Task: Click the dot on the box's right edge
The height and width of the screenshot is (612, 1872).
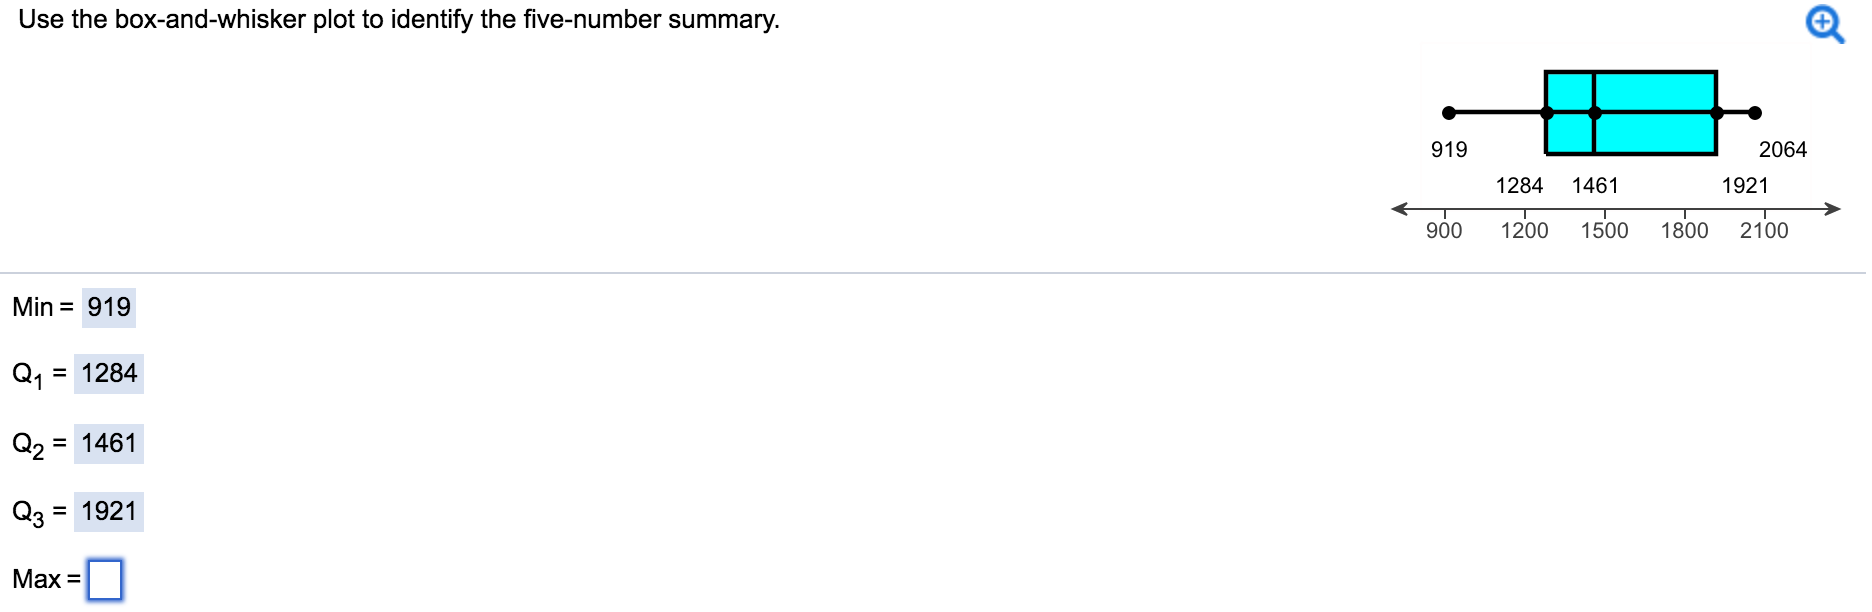Action: coord(1717,113)
